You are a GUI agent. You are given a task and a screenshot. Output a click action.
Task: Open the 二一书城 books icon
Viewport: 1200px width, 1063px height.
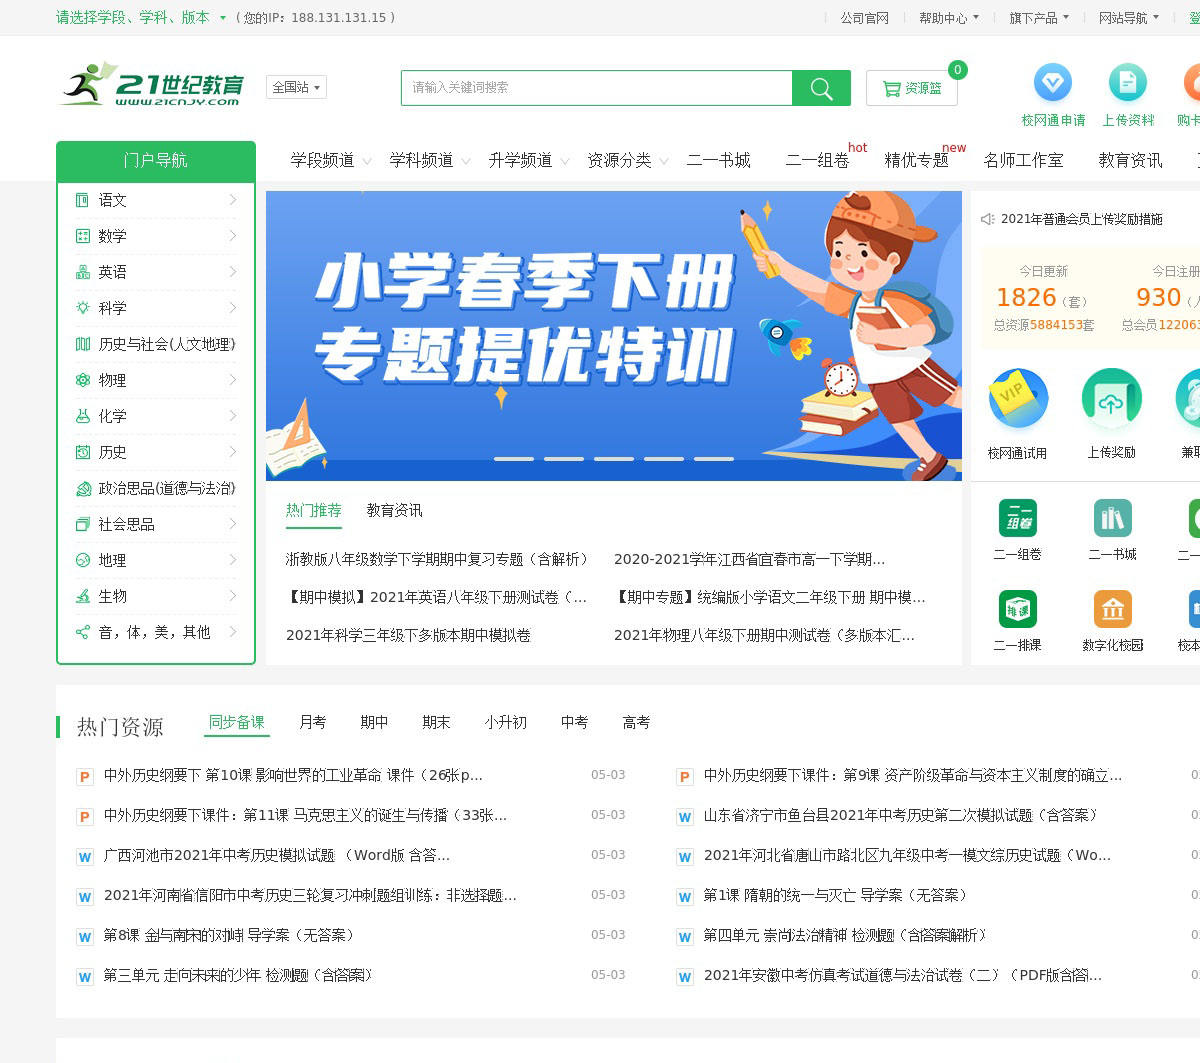pos(1112,518)
